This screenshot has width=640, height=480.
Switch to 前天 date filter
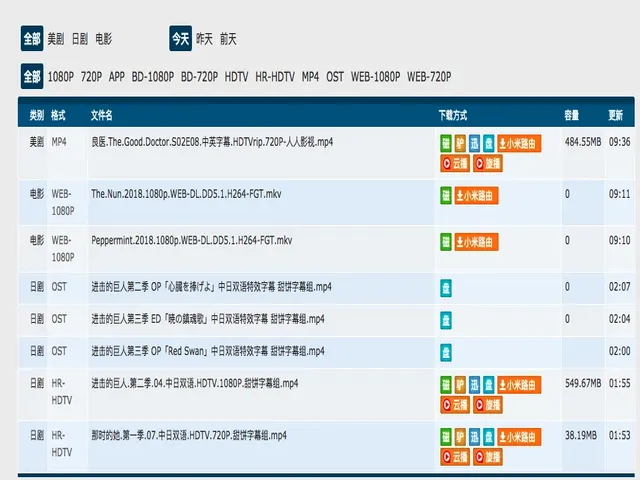point(228,39)
